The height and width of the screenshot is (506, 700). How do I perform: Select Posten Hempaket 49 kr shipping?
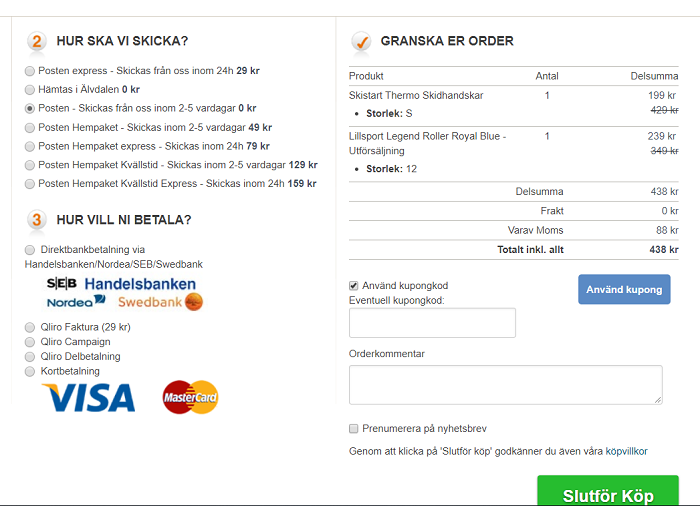(x=30, y=128)
